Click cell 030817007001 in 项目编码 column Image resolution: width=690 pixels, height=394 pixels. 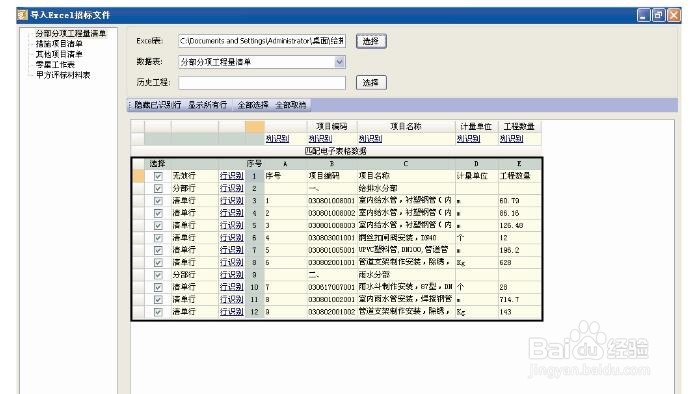coord(331,287)
